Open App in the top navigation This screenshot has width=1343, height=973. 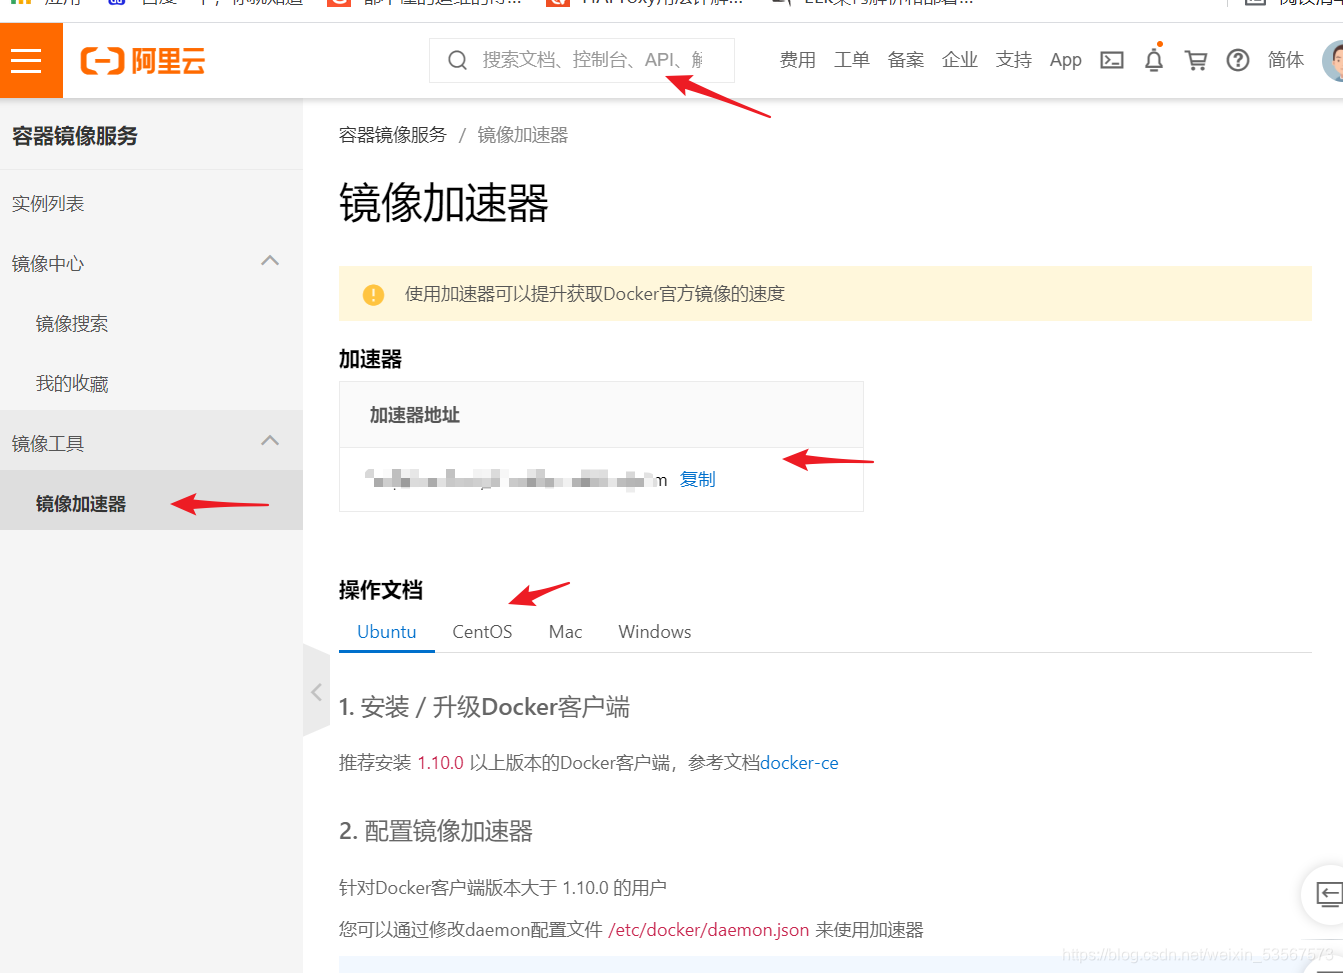[x=1066, y=60]
